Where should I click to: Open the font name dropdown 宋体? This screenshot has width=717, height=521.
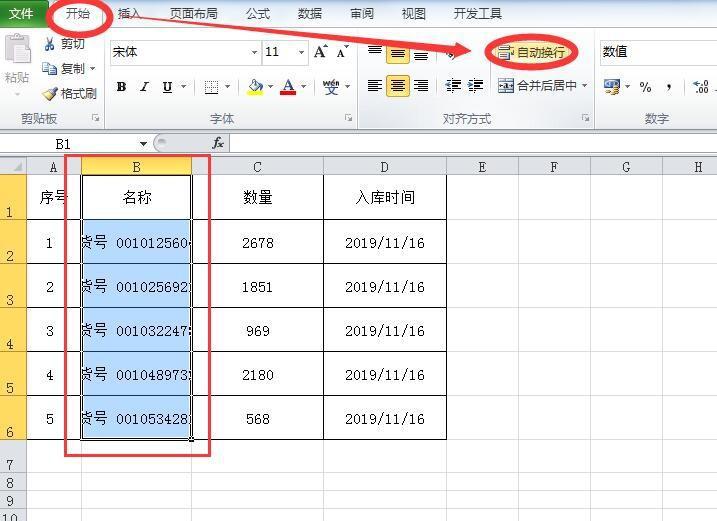tap(254, 52)
